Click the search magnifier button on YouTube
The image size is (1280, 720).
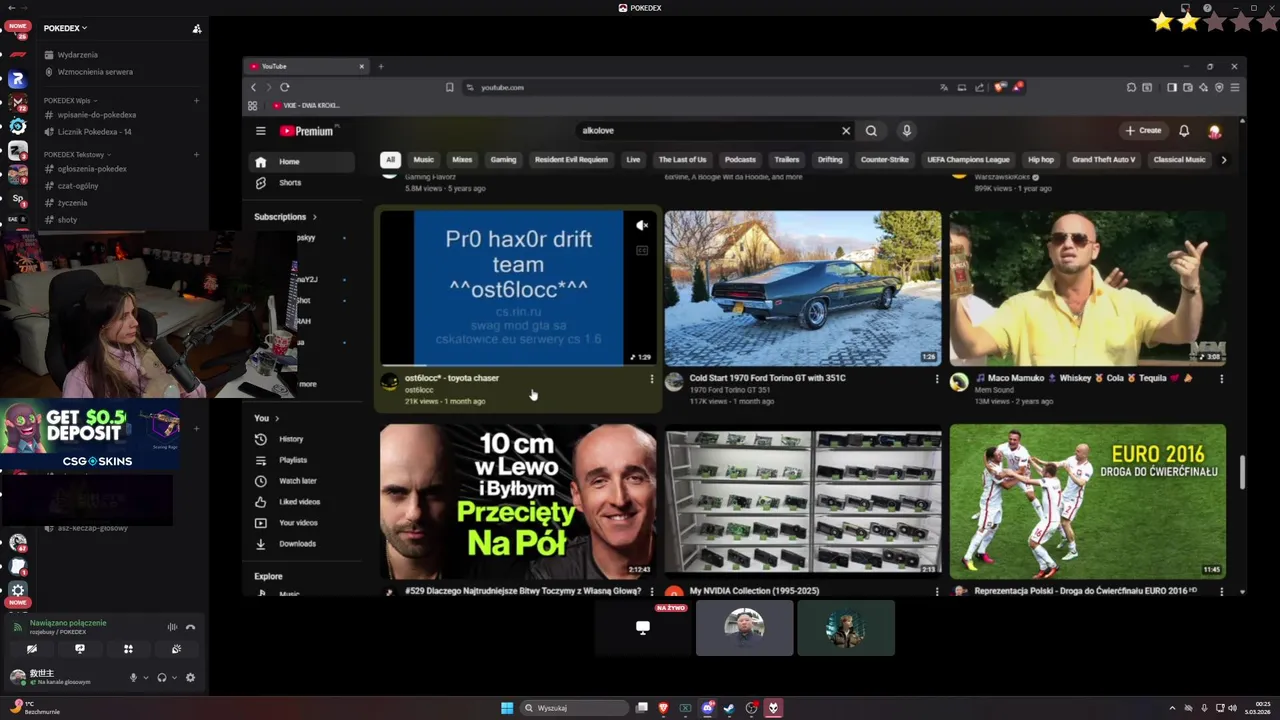tap(871, 131)
